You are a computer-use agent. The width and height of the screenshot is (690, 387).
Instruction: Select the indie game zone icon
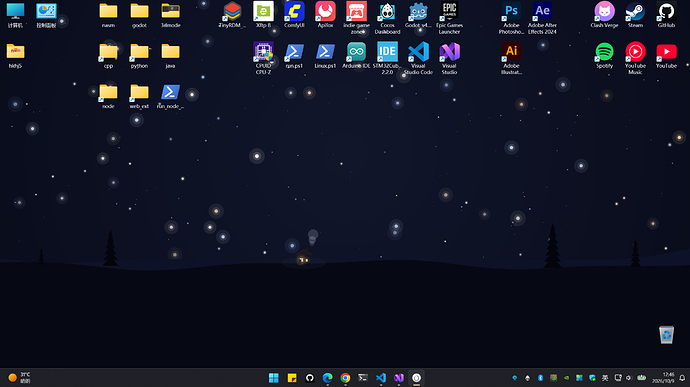356,18
